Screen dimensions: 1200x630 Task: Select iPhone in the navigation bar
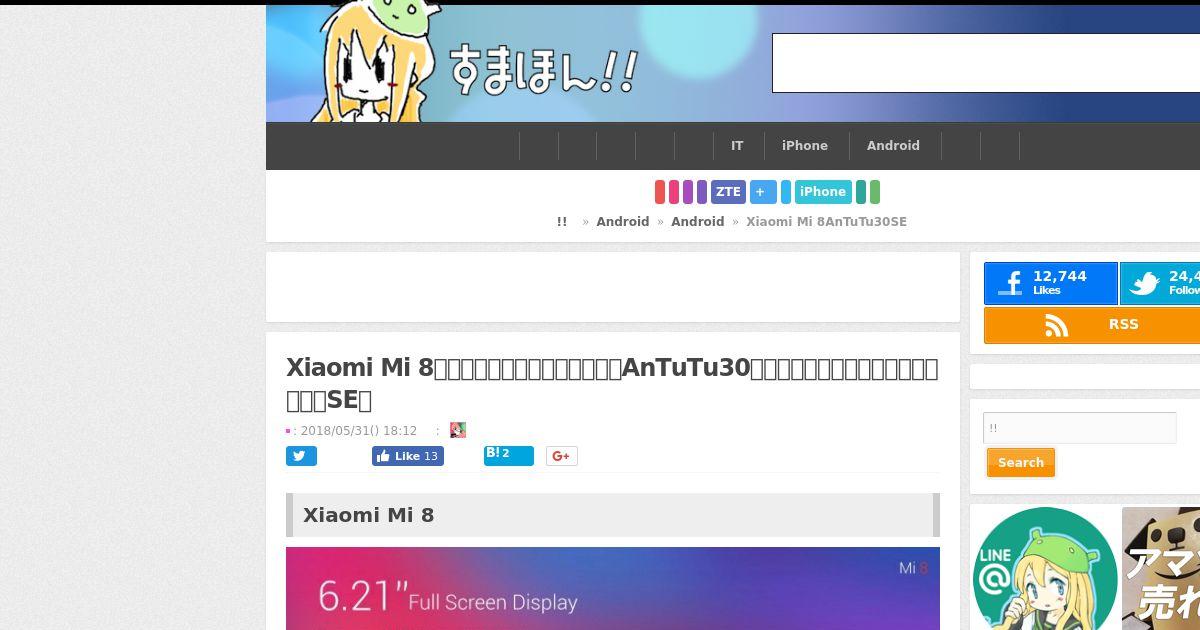(x=805, y=146)
